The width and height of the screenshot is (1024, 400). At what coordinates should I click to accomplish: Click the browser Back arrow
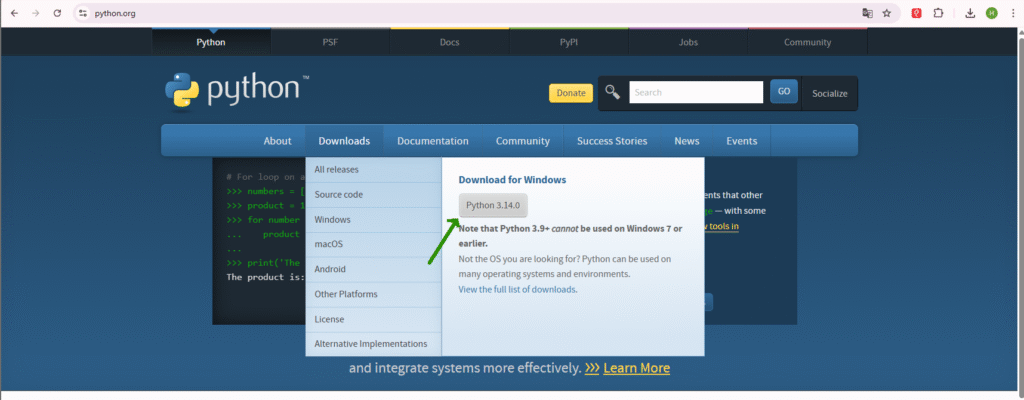pyautogui.click(x=14, y=13)
